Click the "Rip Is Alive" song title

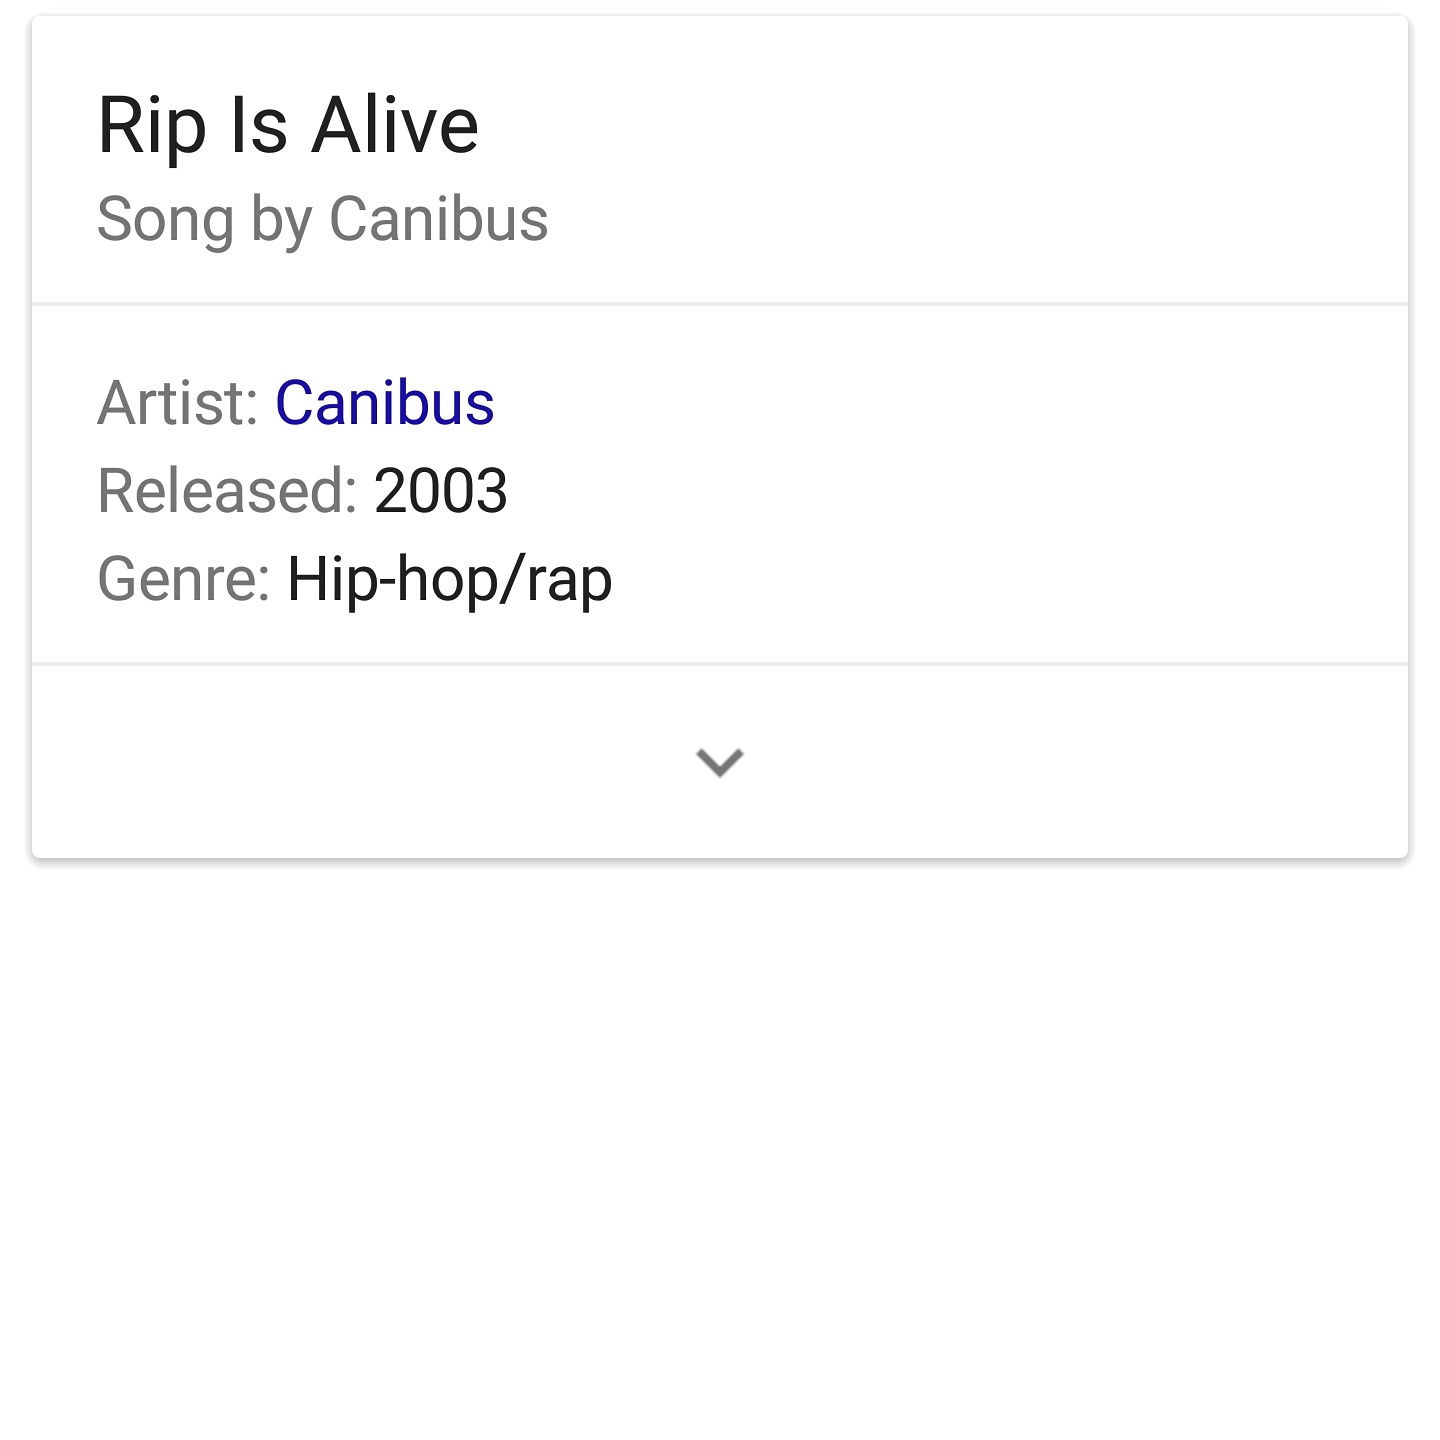[288, 126]
